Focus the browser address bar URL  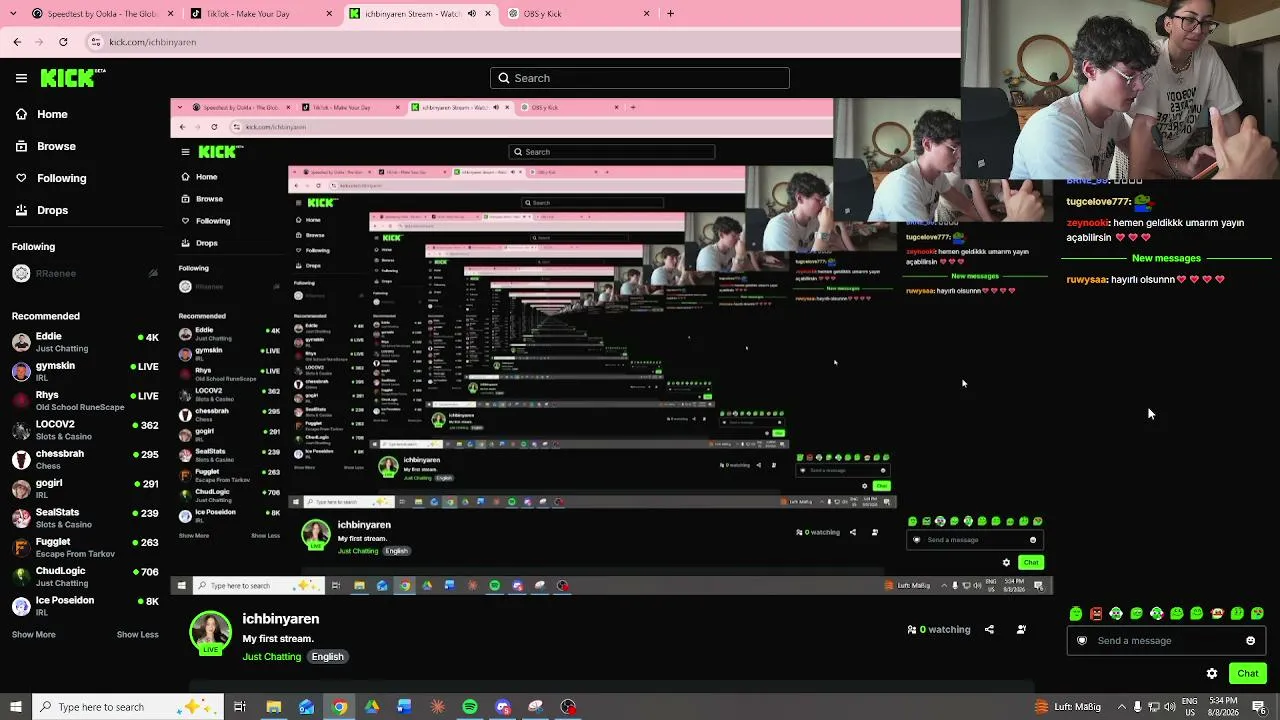(152, 42)
